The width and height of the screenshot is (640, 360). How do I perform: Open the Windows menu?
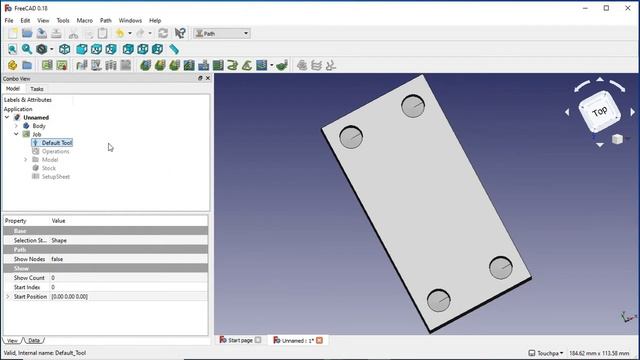click(x=130, y=20)
